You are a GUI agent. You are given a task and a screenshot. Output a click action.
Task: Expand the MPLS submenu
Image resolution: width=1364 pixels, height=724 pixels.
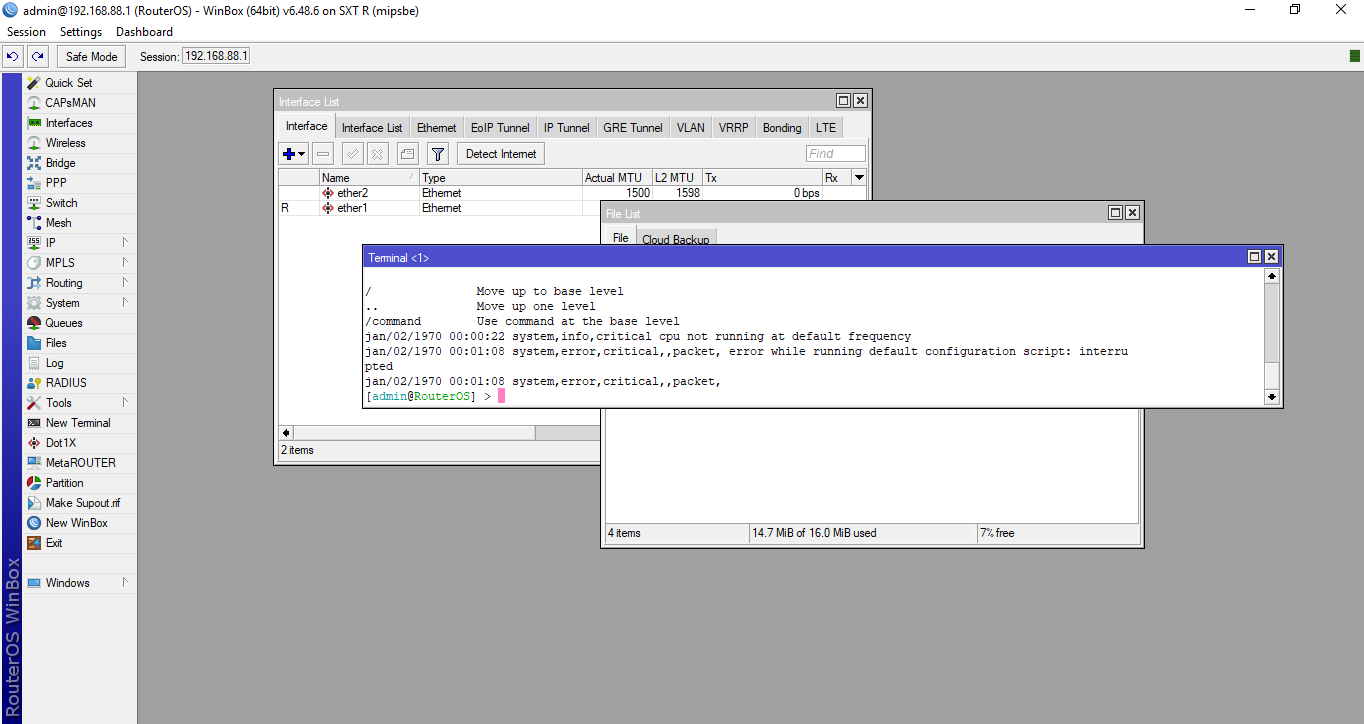125,263
